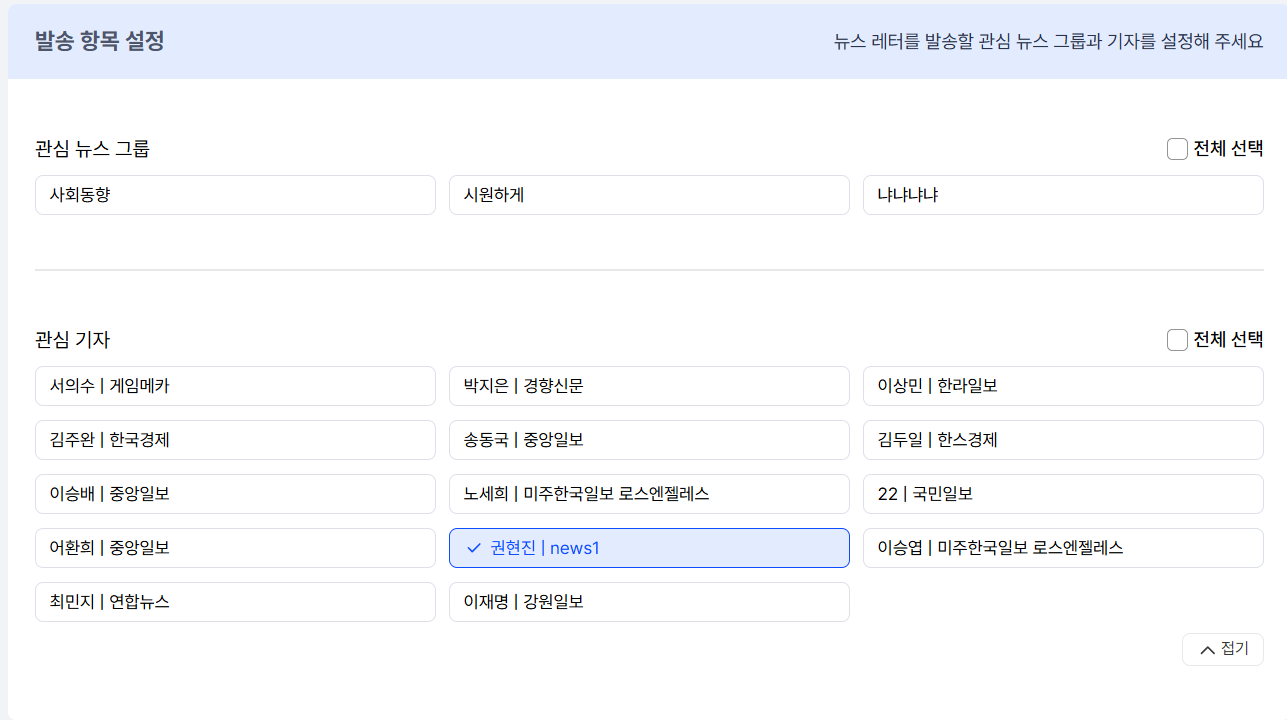
Task: Select reporter 이승엽 | 미주한국일보 로스엔젤레스
Action: click(1063, 548)
